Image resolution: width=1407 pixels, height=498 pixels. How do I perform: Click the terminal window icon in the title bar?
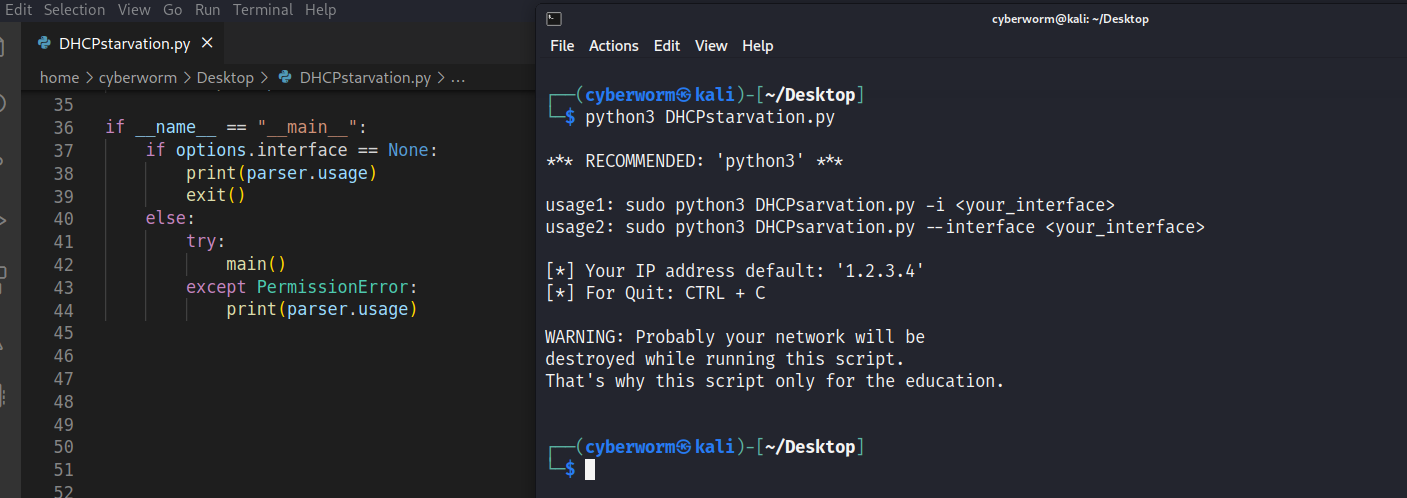555,19
